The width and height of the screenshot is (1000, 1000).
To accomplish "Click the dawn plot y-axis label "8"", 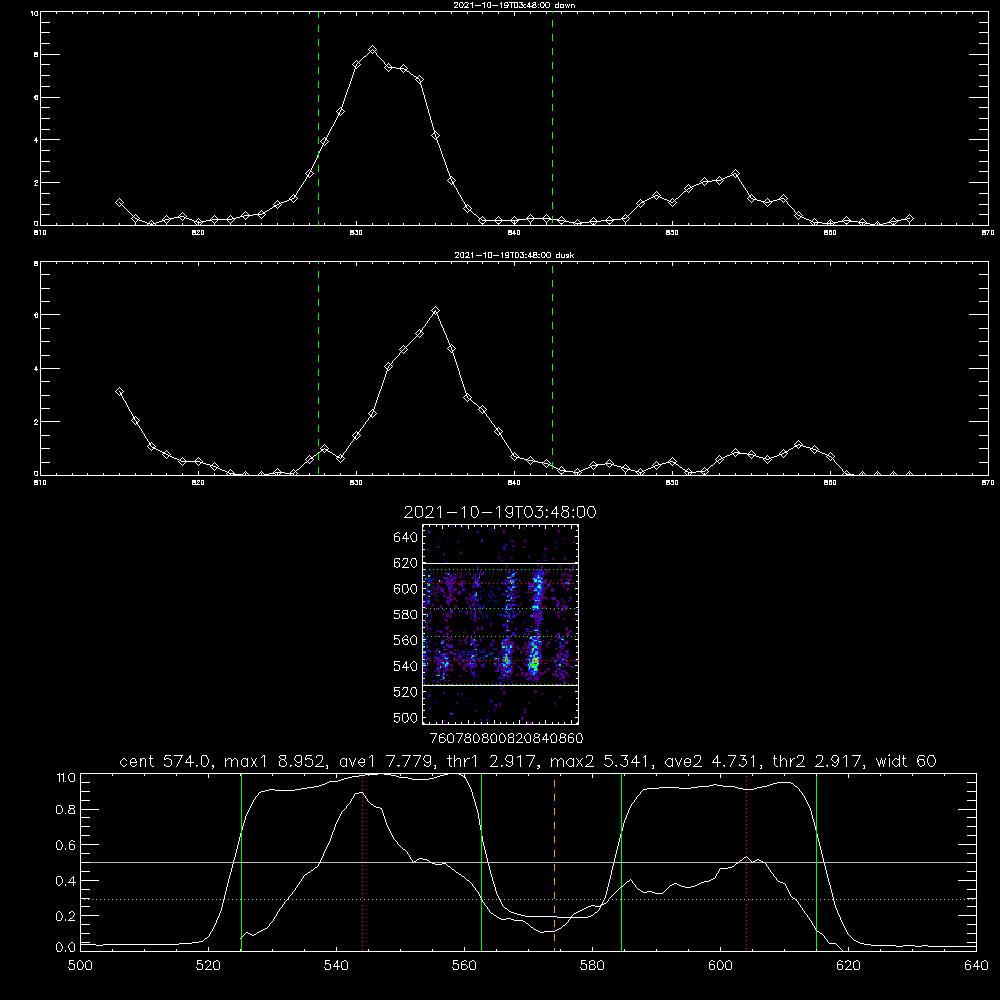I will click(x=36, y=55).
